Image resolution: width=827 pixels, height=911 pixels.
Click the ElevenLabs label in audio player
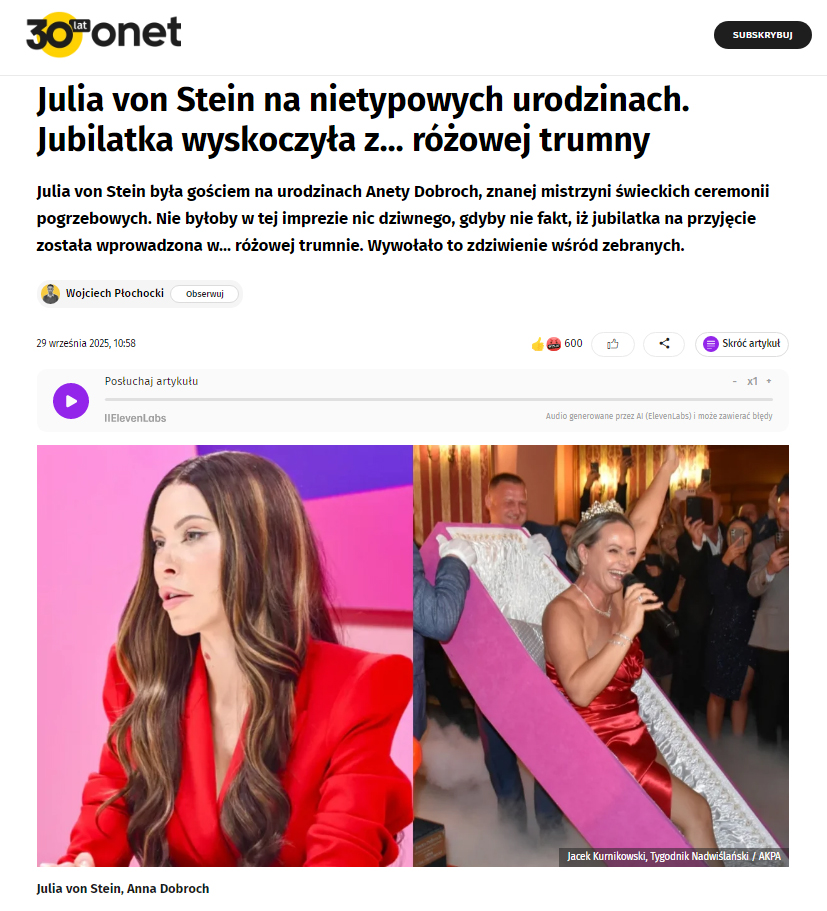[135, 418]
